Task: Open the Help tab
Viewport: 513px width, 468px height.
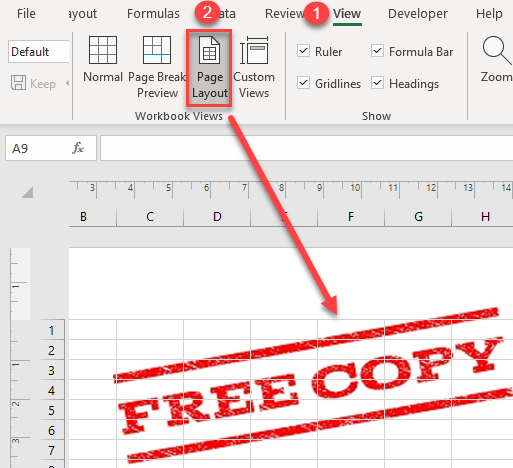Action: click(489, 14)
